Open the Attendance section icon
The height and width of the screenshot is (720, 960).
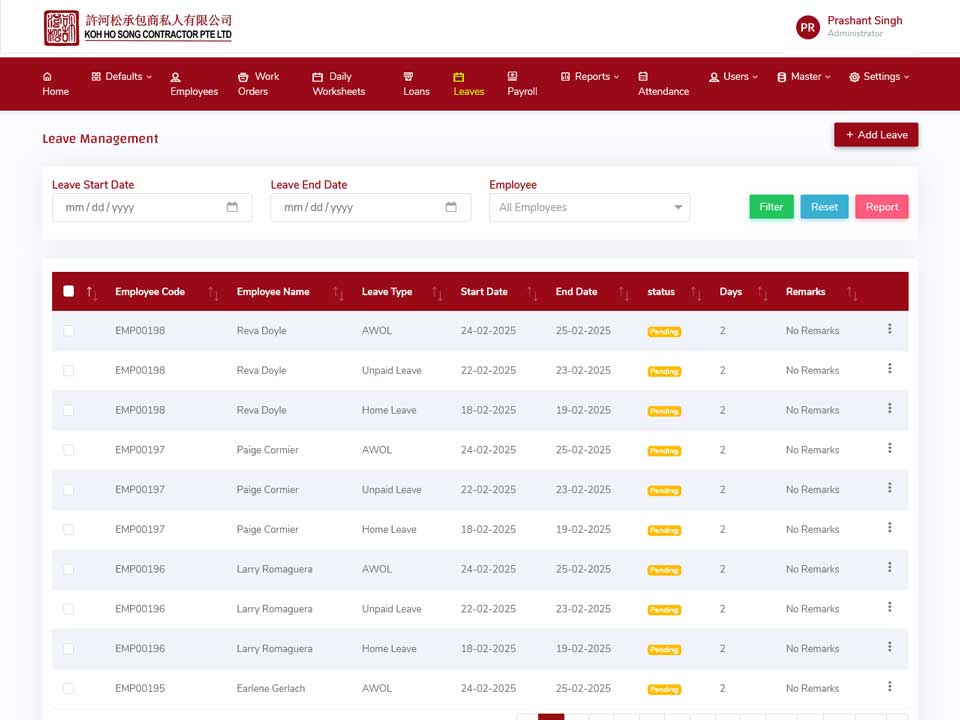(643, 77)
